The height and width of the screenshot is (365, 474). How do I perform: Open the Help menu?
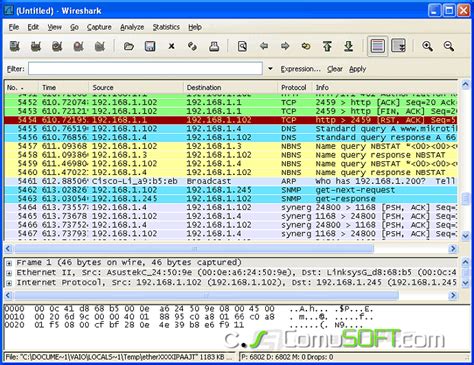click(x=195, y=27)
